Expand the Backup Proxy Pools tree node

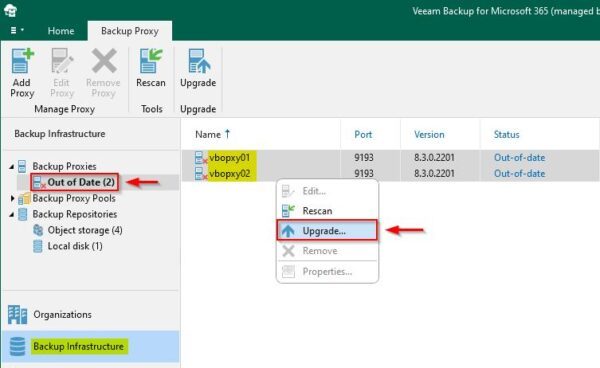coord(12,198)
